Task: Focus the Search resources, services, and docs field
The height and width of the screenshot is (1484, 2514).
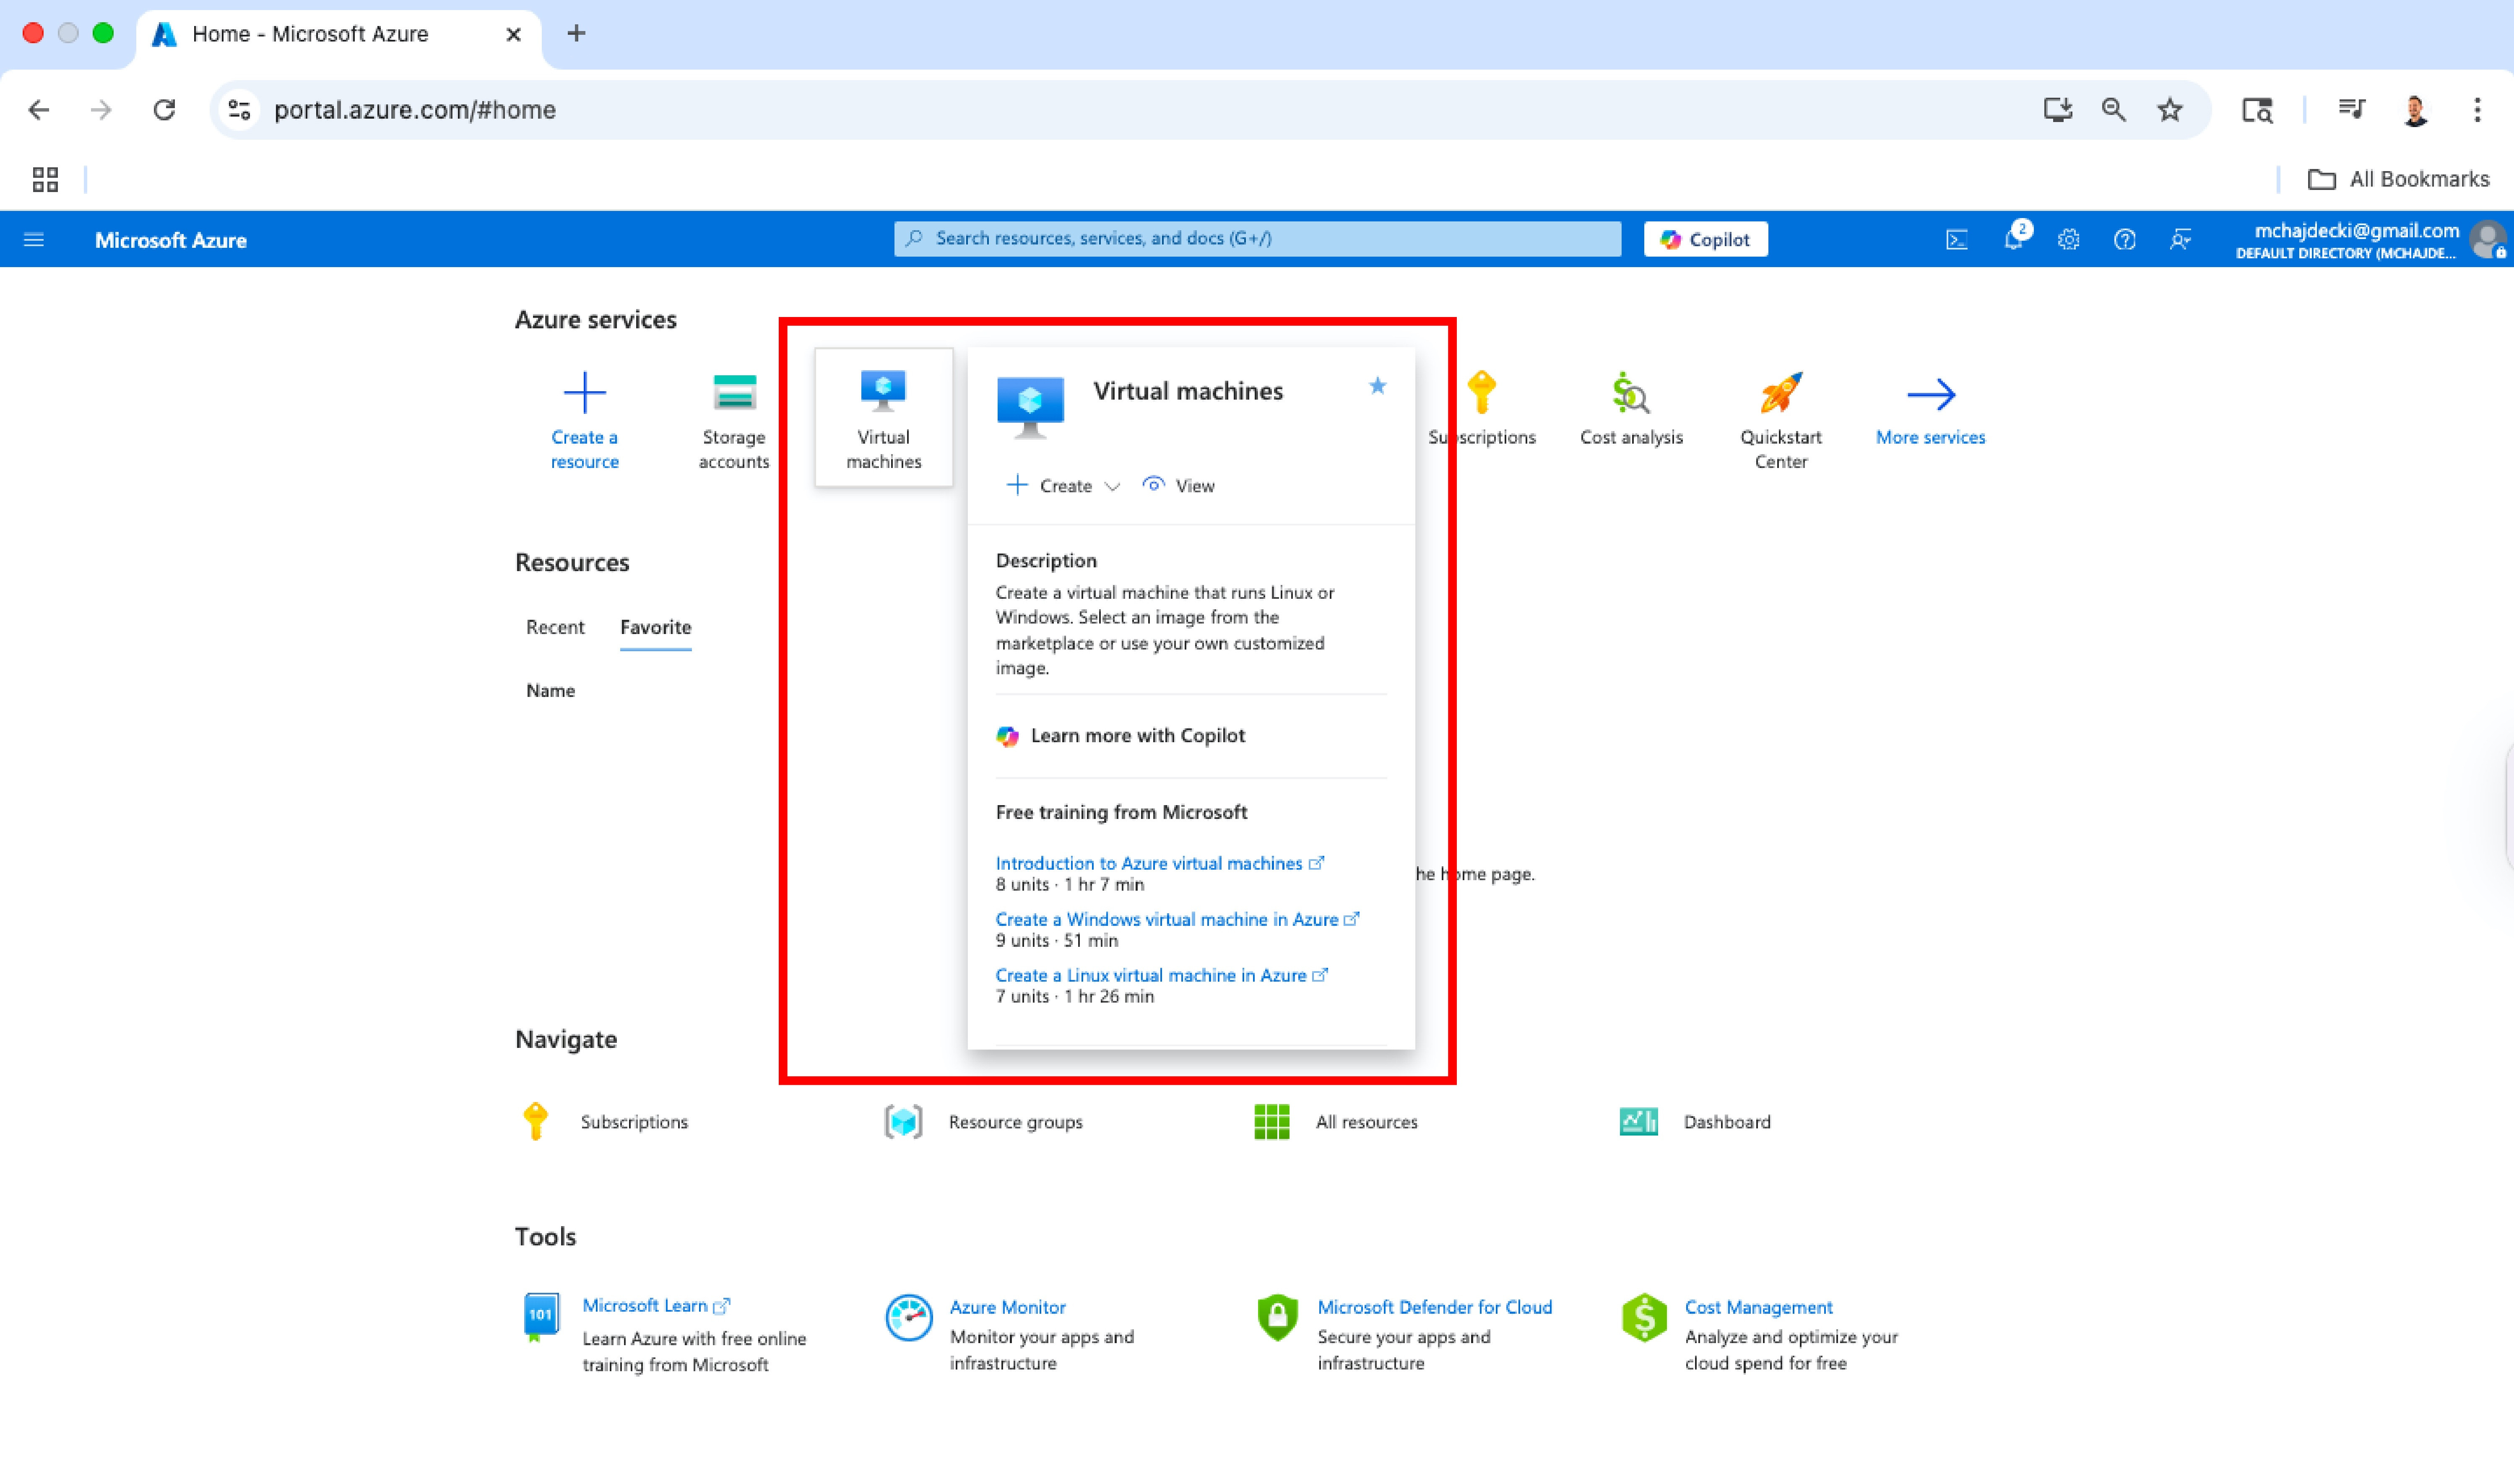Action: [x=1257, y=239]
